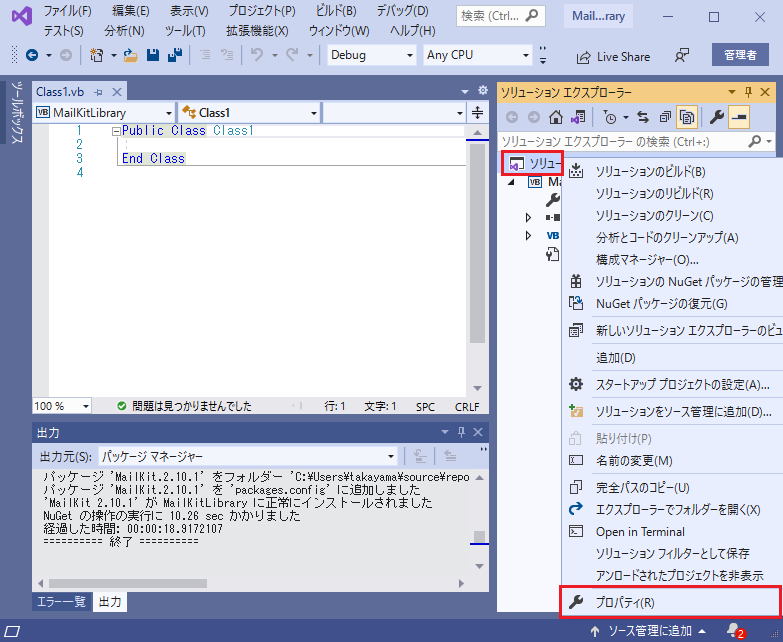This screenshot has width=783, height=642.
Task: Click the Undo arrow icon
Action: coord(257,55)
